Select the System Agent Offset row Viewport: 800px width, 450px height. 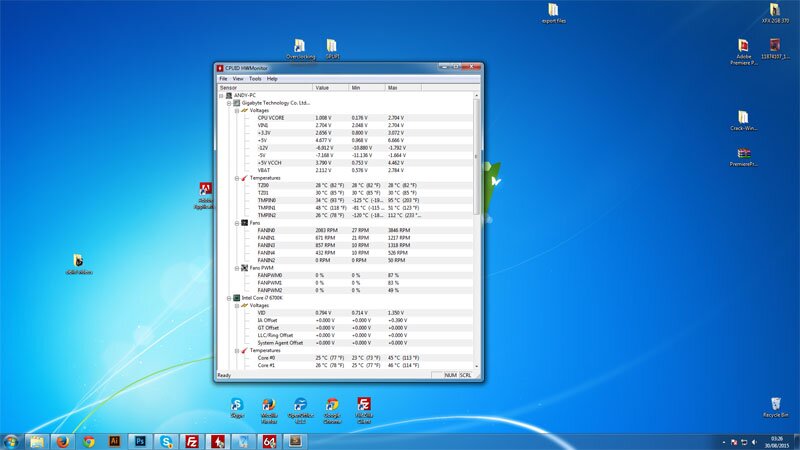click(x=345, y=343)
